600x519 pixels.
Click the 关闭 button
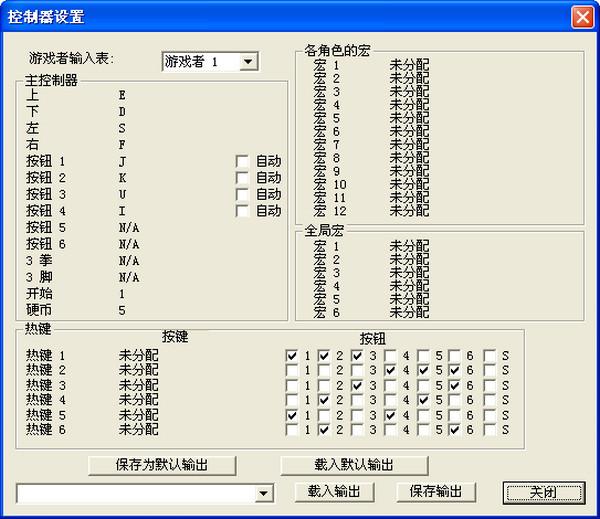click(544, 492)
